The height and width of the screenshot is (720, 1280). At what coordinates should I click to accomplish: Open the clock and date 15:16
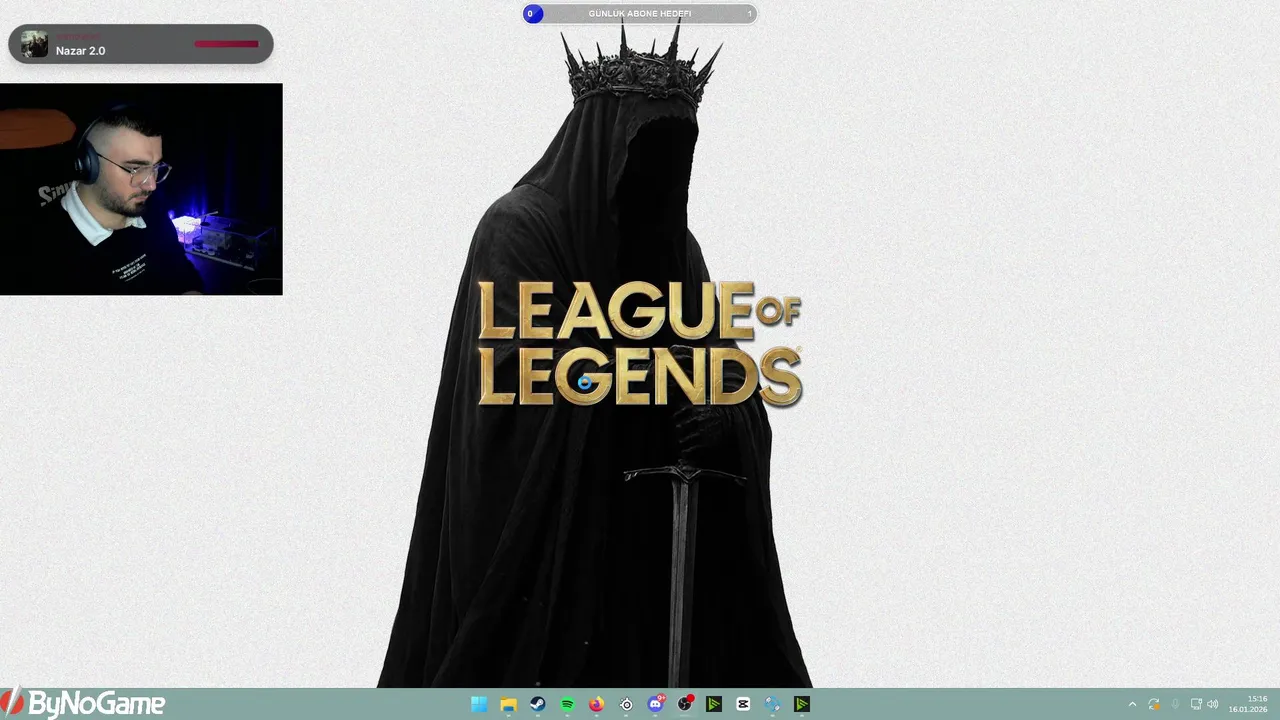[1249, 704]
